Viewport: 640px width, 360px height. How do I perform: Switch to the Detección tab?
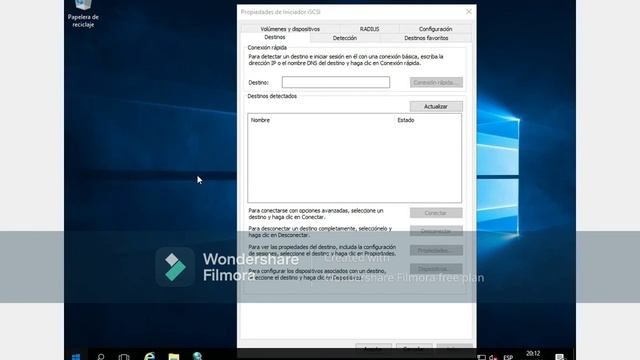coord(344,38)
